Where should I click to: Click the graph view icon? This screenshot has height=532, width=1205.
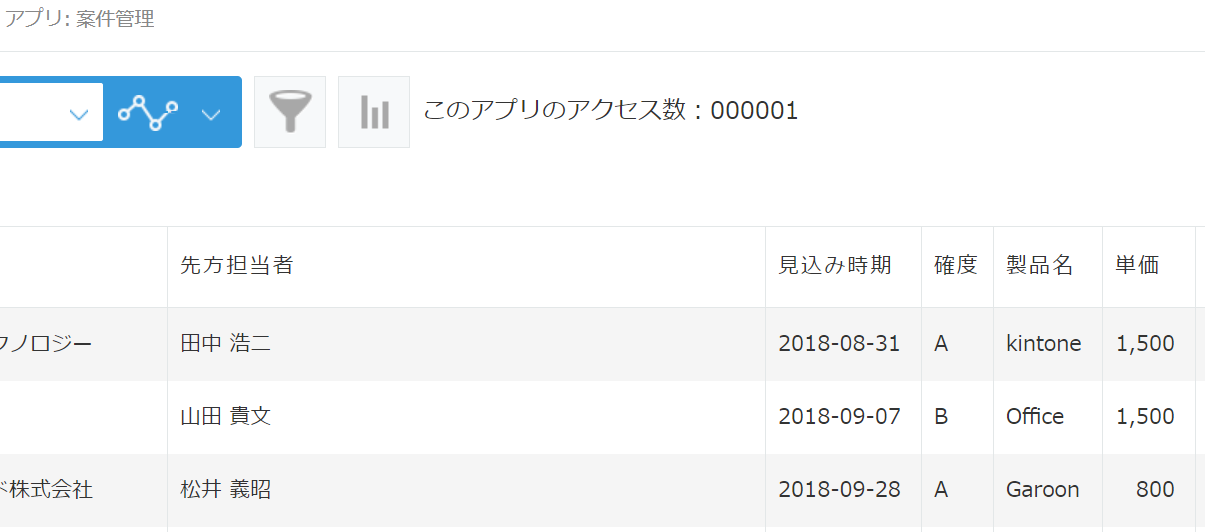(x=148, y=112)
